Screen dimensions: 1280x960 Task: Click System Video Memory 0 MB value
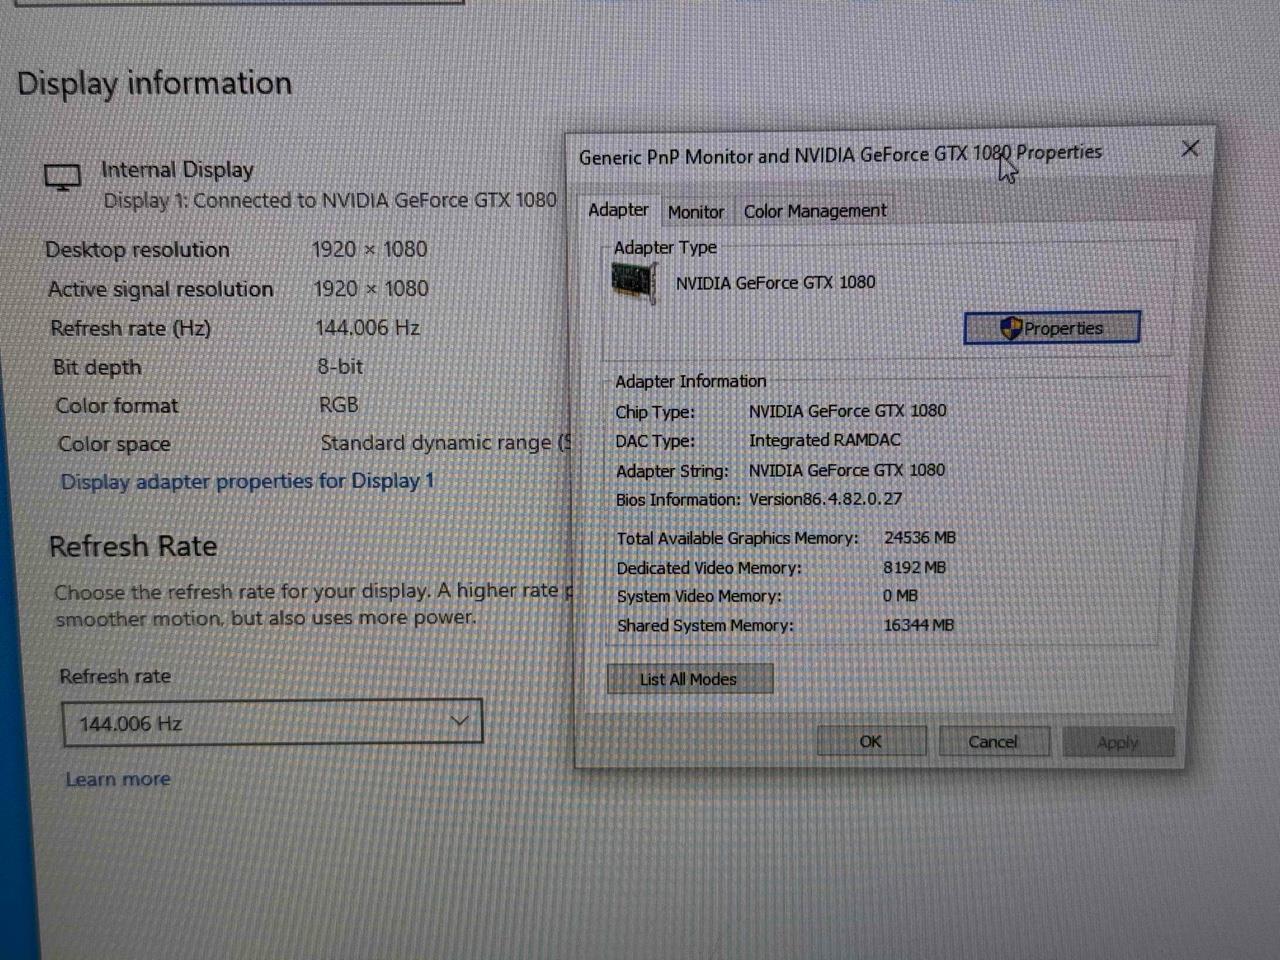[900, 596]
